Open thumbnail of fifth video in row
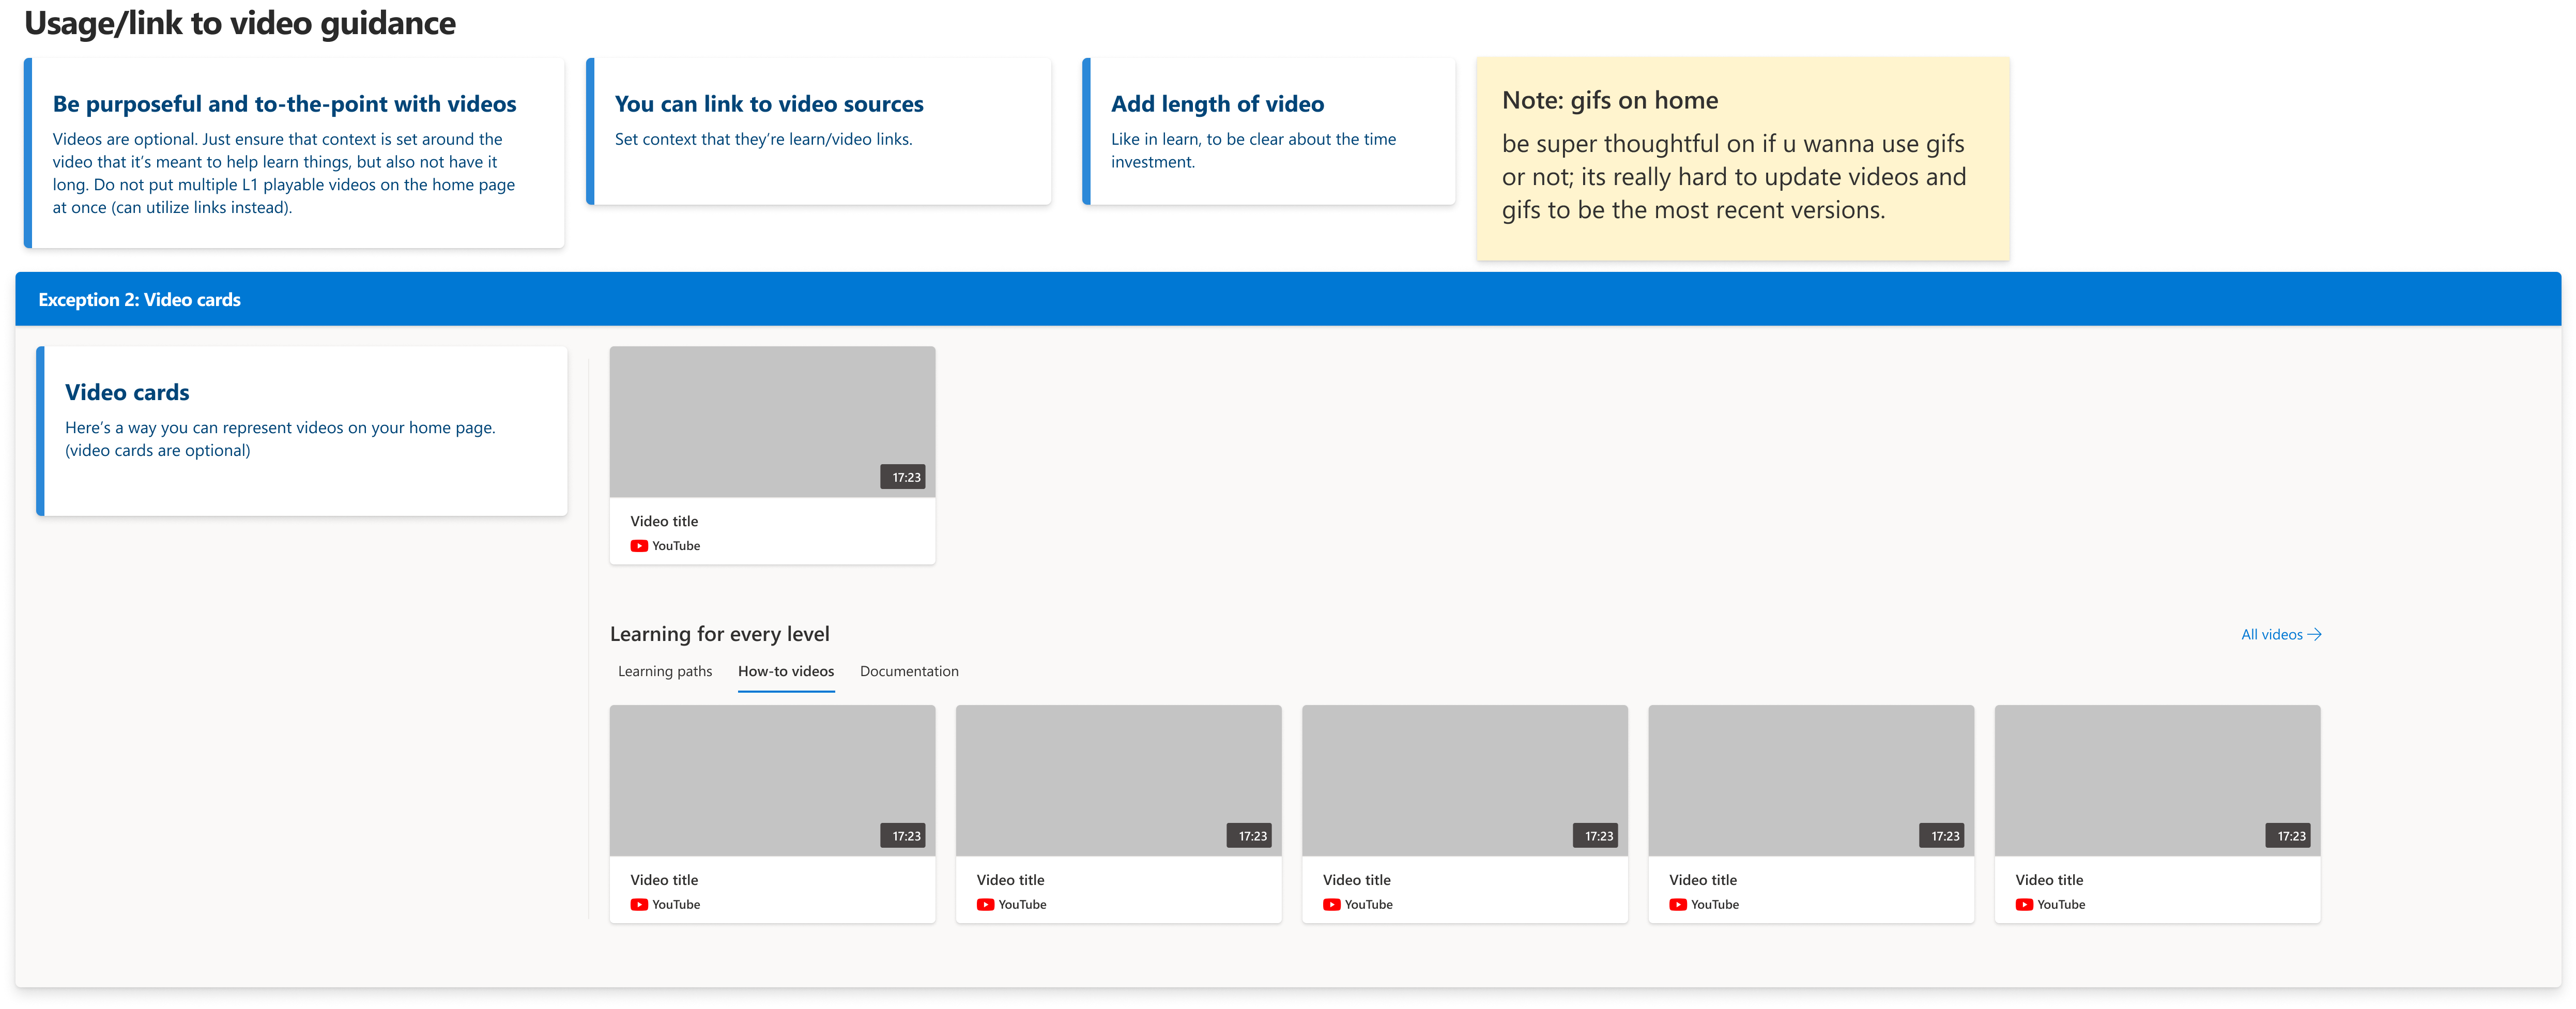Screen dimensions: 2576x1009 point(2157,780)
